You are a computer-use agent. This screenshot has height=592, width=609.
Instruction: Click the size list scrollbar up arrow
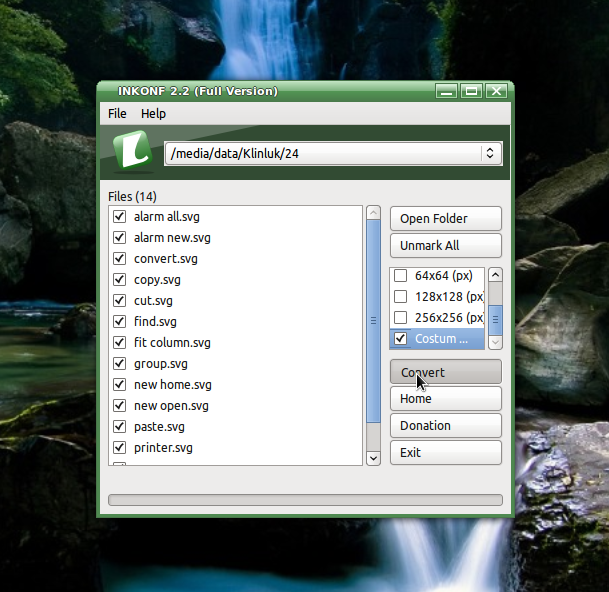[495, 275]
